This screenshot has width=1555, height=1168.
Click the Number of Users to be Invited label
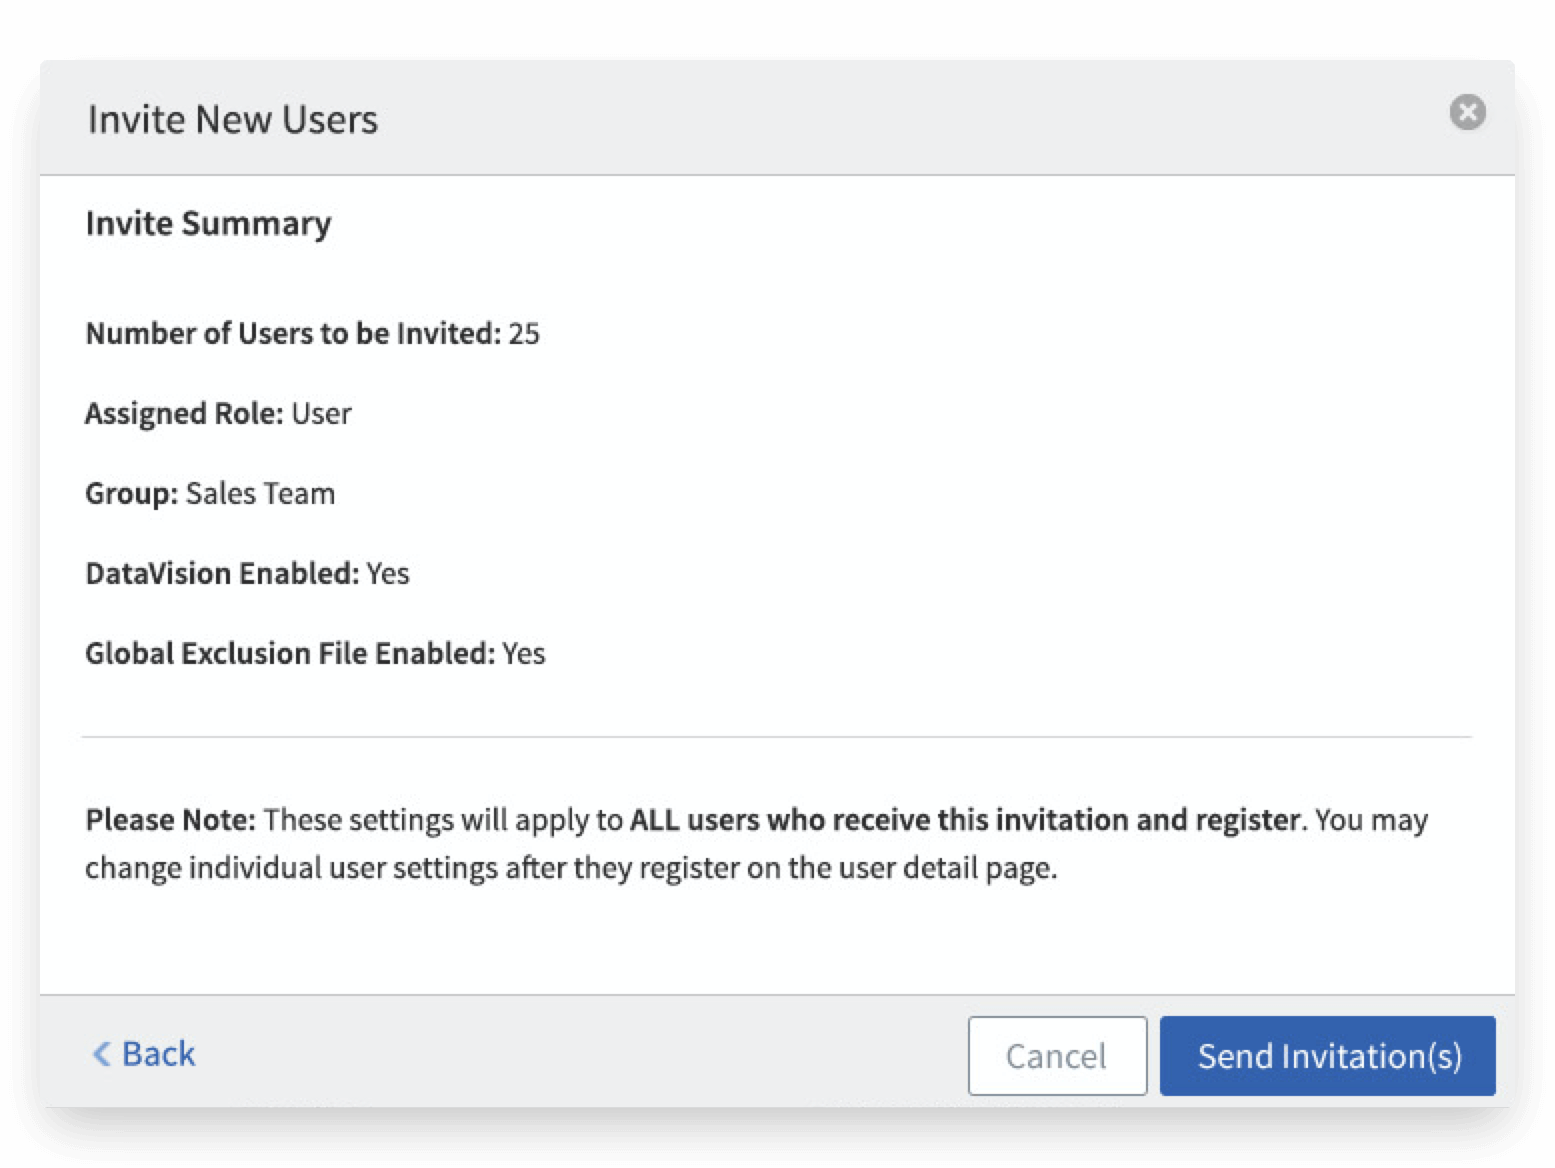(x=292, y=333)
